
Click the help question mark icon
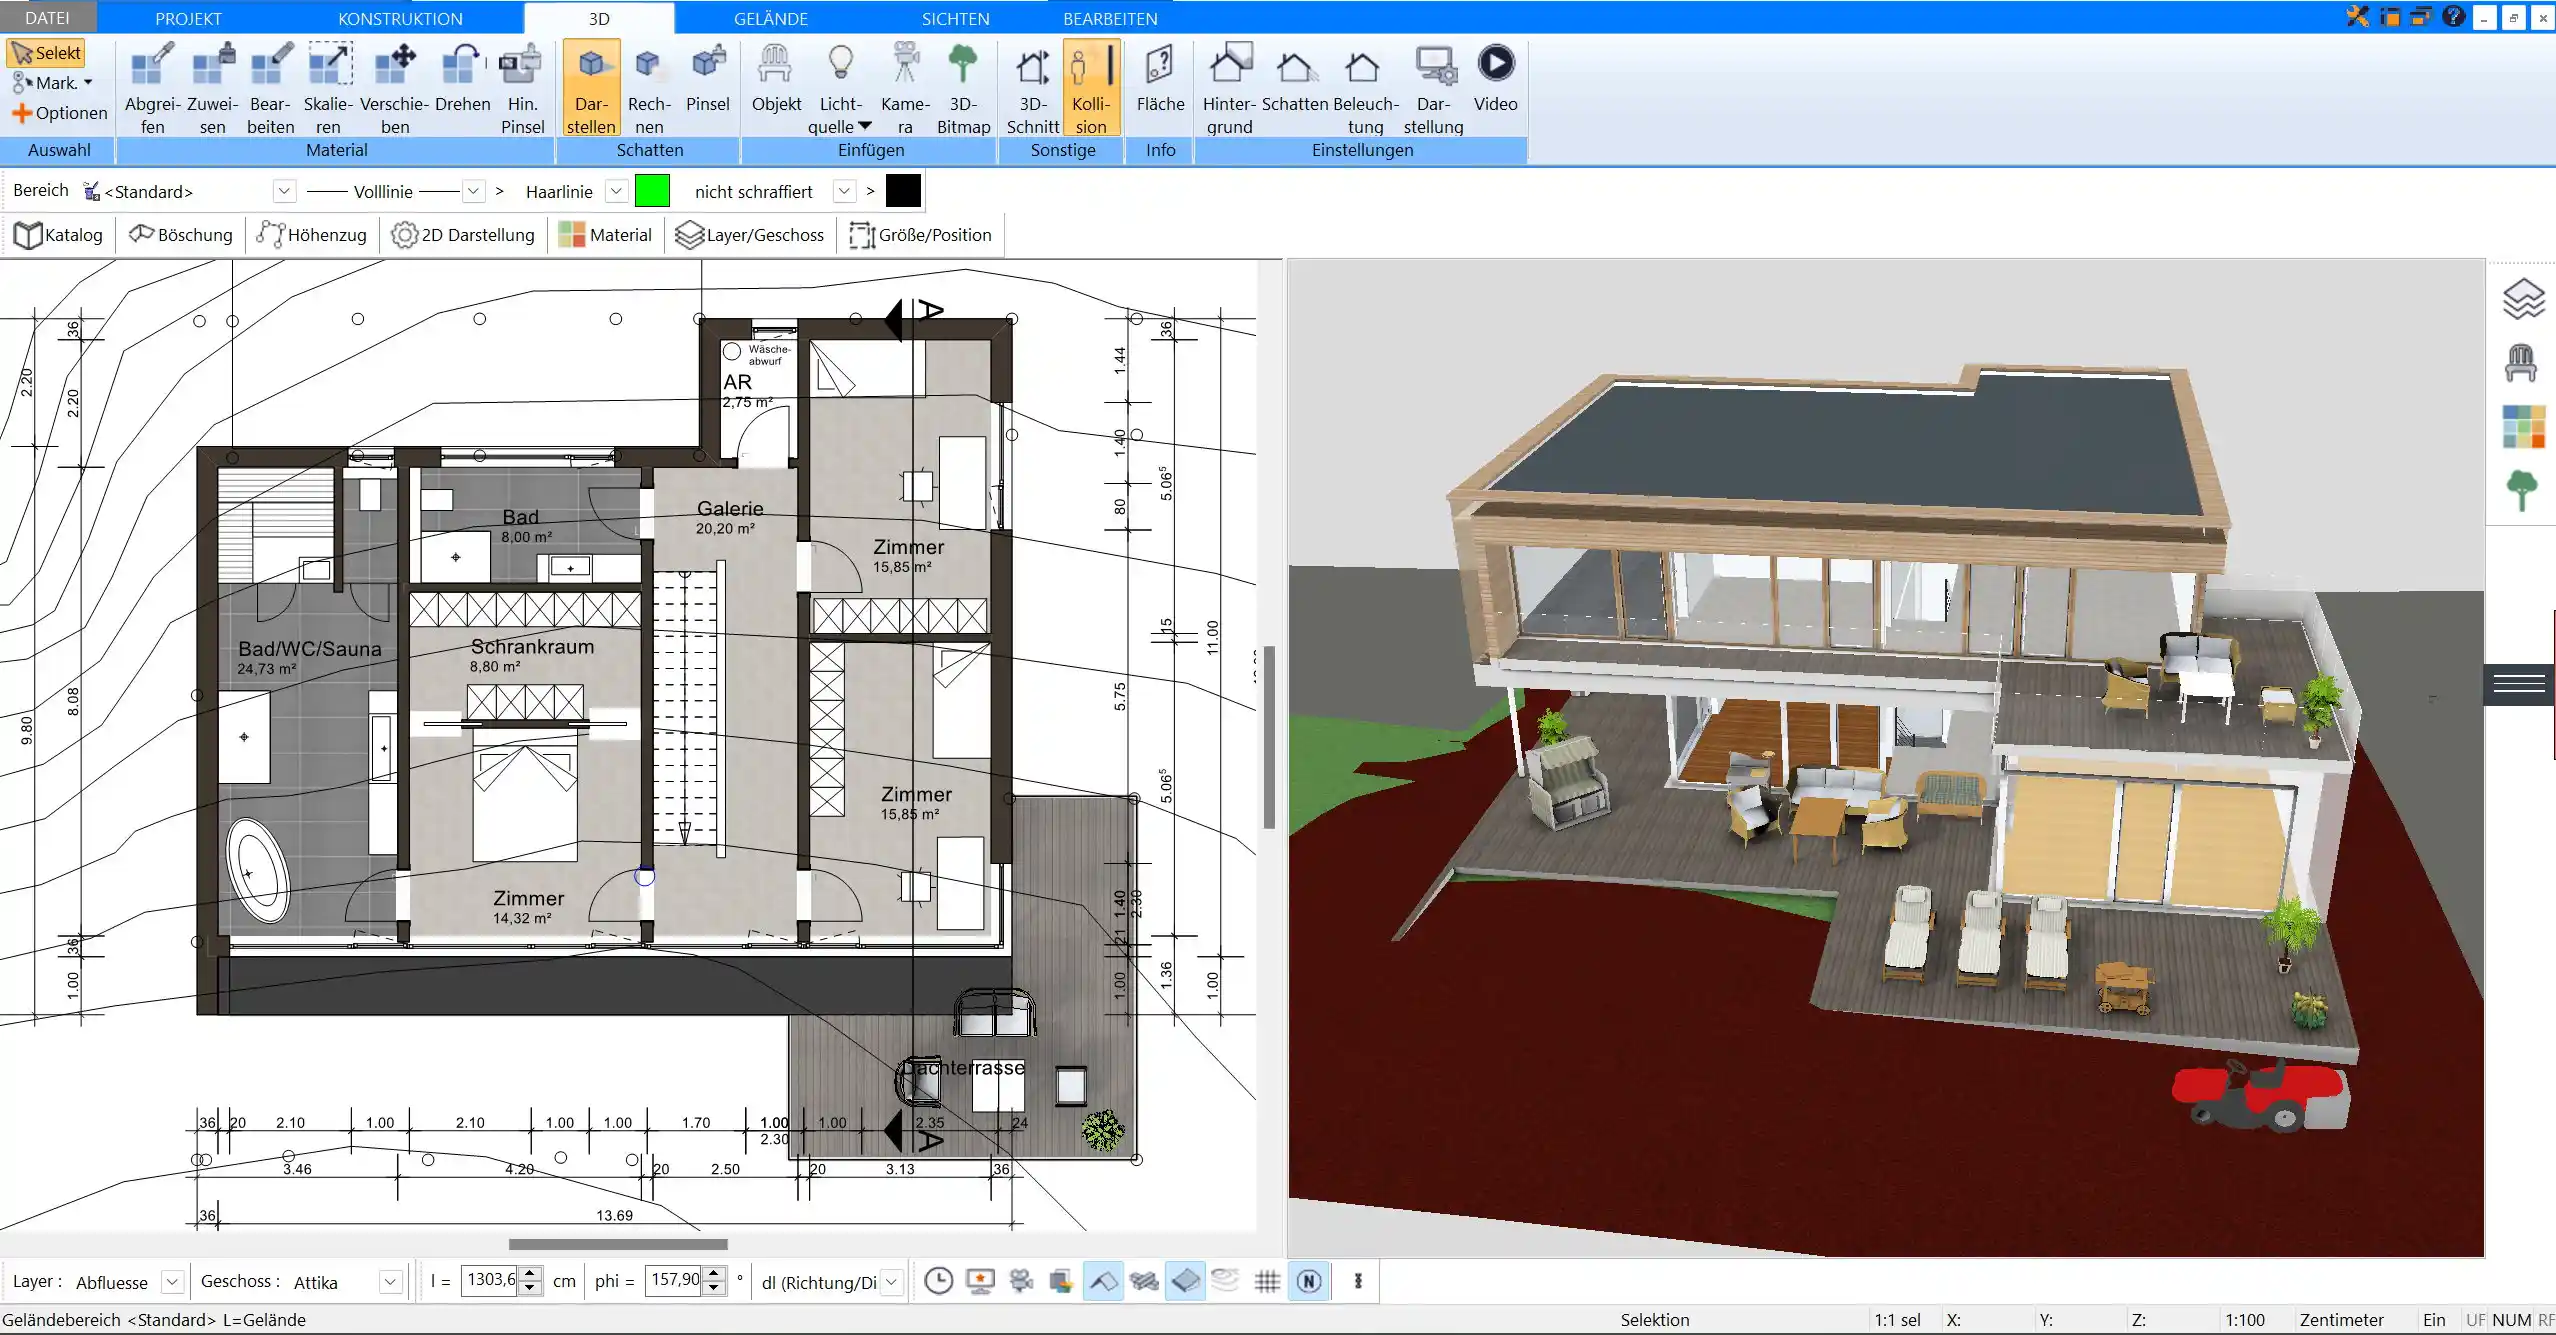click(2453, 16)
